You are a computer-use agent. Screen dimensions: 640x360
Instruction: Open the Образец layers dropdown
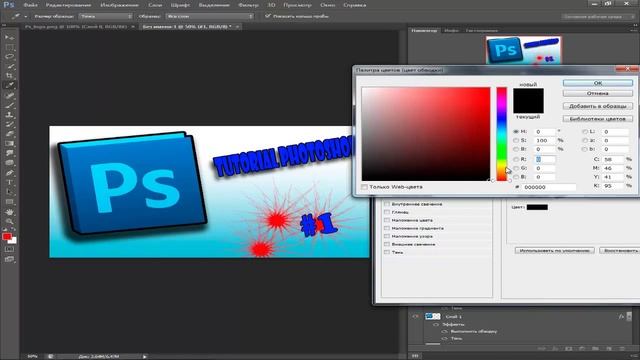[209, 16]
